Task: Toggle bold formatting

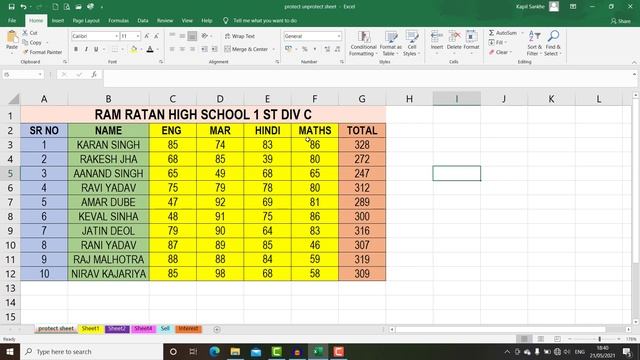Action: [x=76, y=49]
